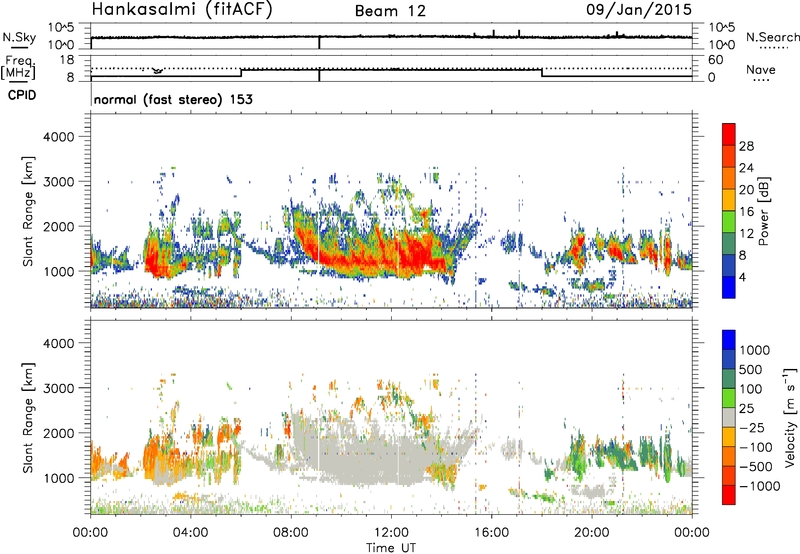Click the 'CPID' label

(x=22, y=95)
